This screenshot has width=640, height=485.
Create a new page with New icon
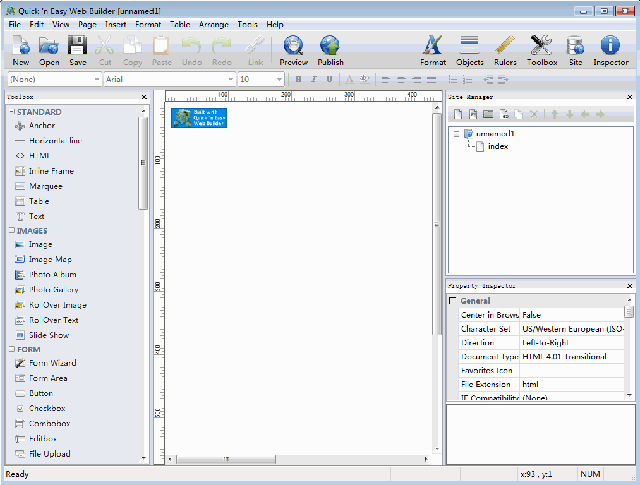point(21,50)
